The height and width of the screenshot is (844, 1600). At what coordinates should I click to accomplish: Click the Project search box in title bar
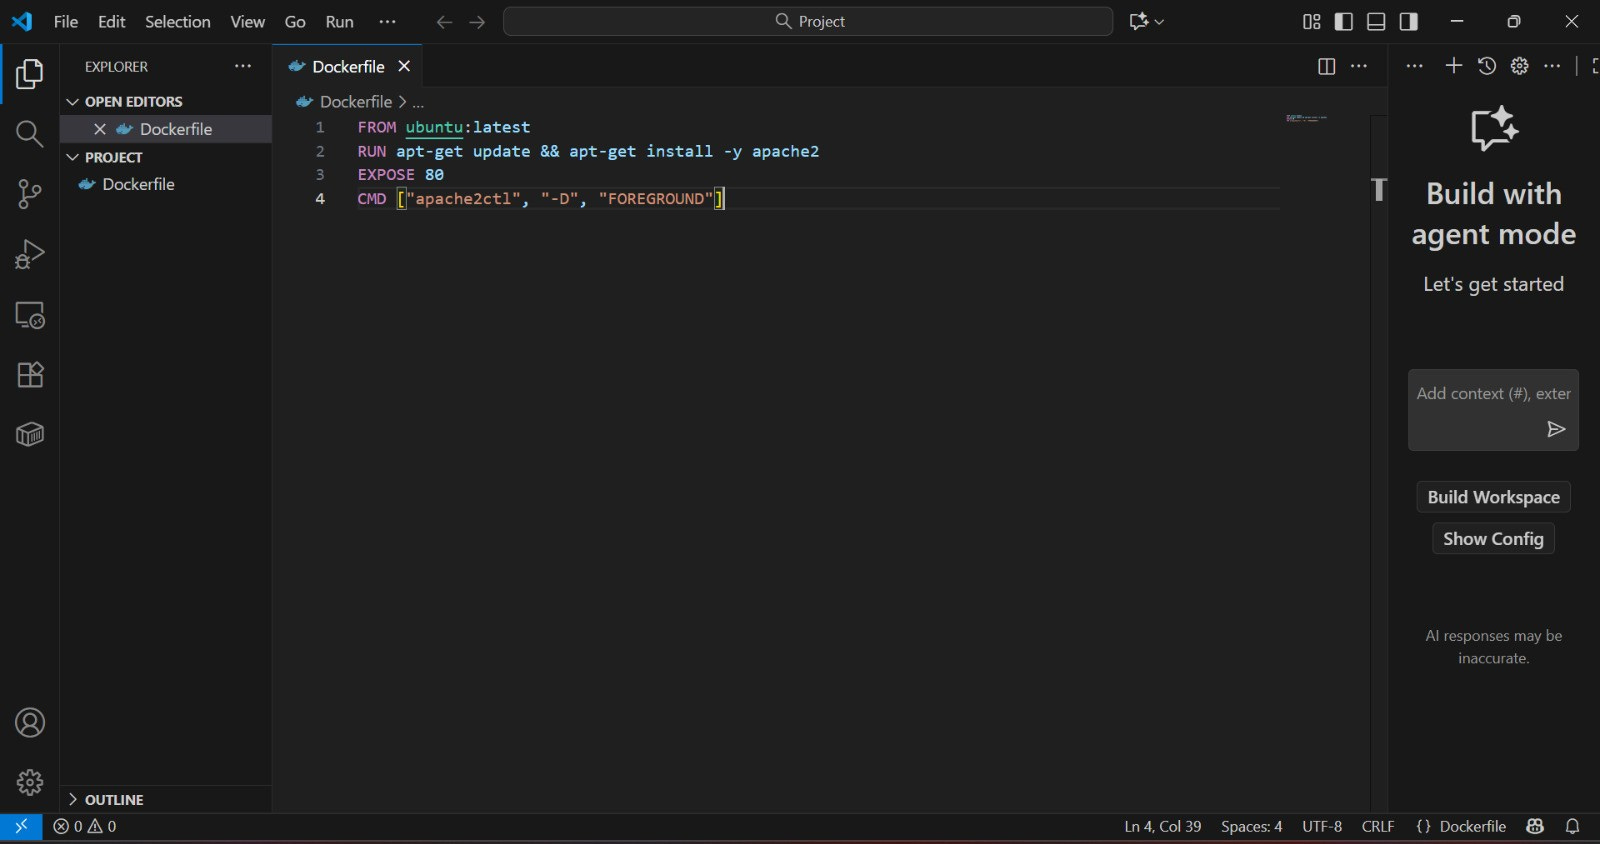coord(808,22)
